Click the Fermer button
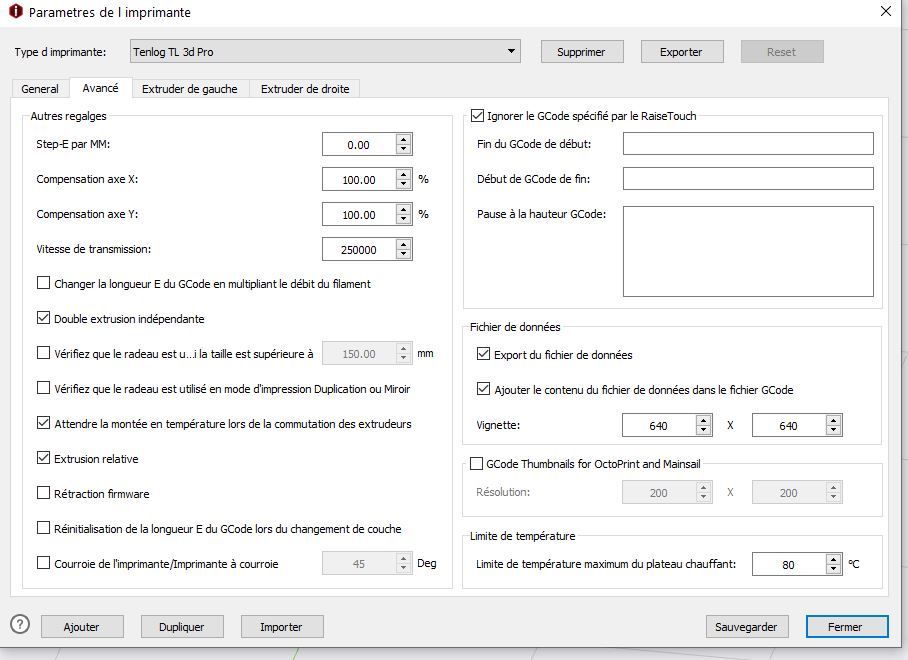The height and width of the screenshot is (660, 908). [x=846, y=626]
